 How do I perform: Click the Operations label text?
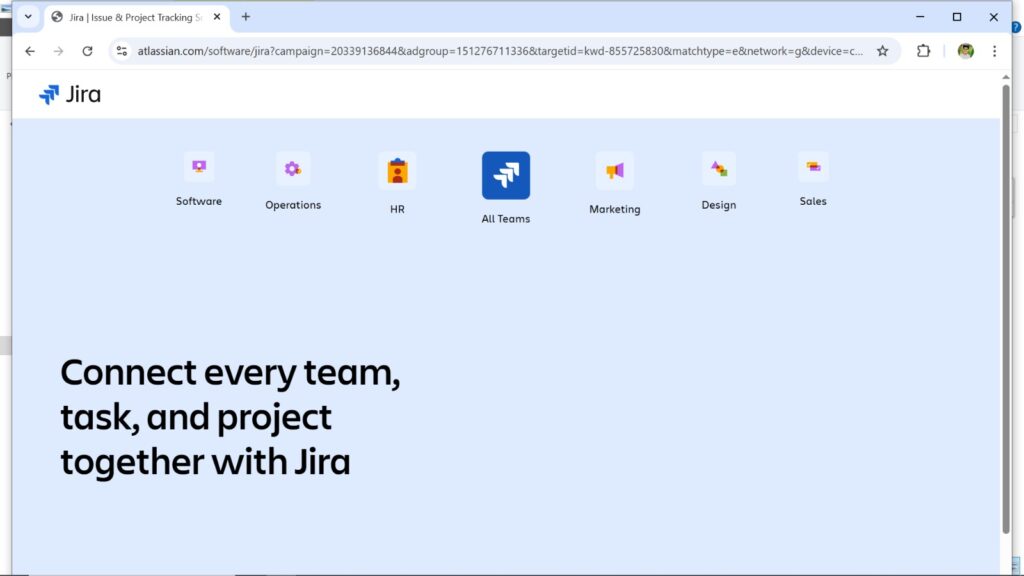pyautogui.click(x=293, y=205)
